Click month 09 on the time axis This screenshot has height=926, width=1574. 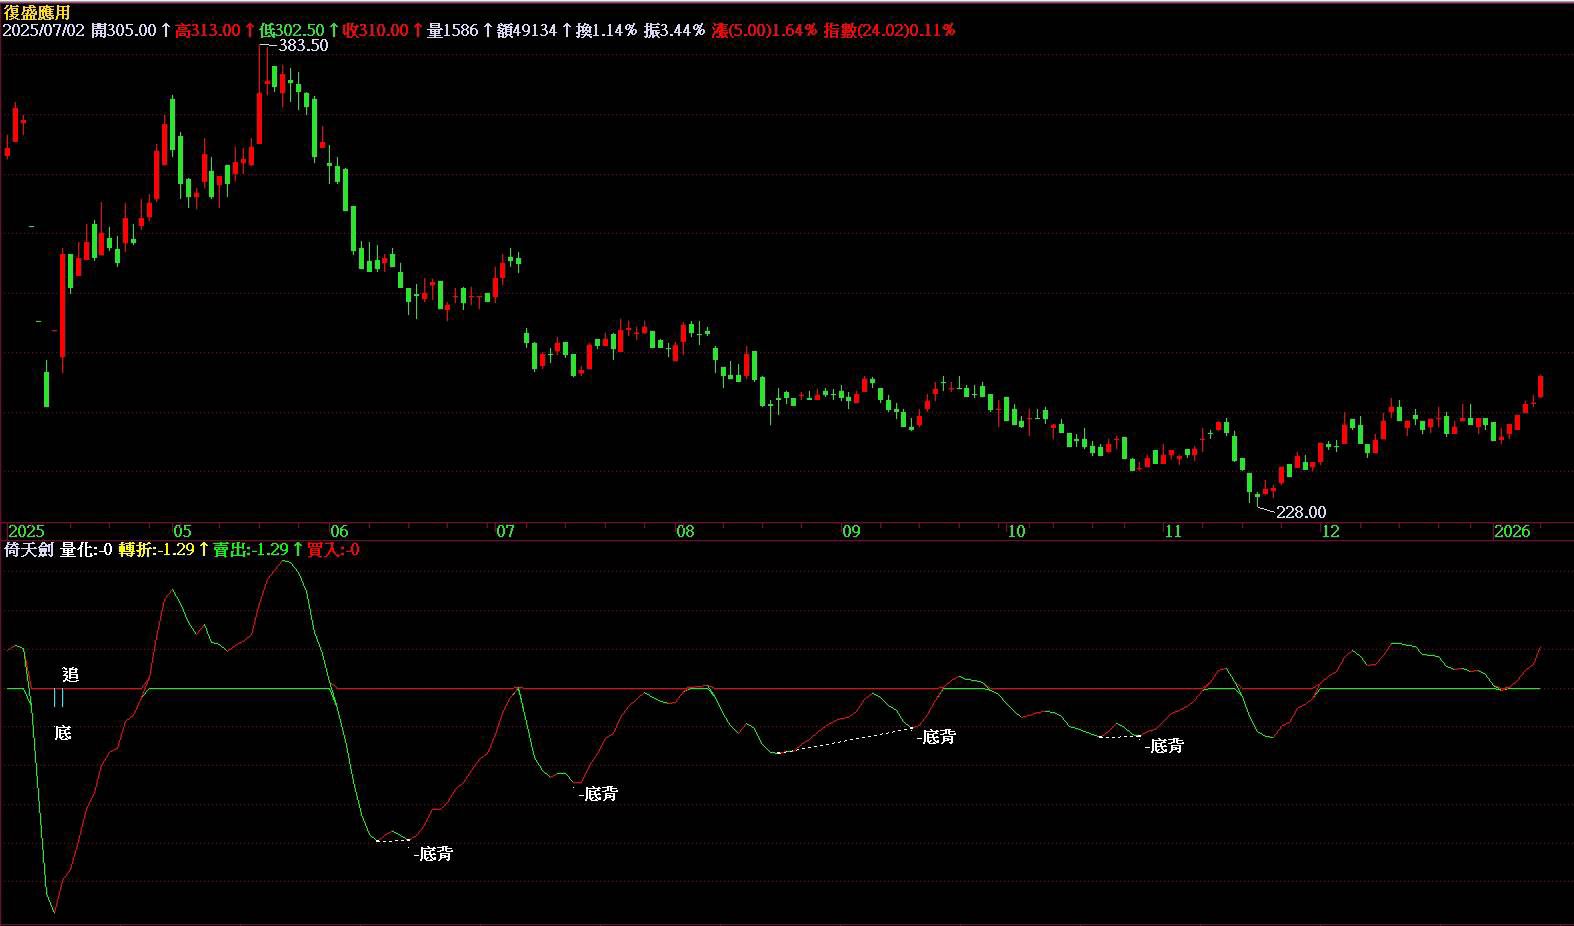point(851,531)
